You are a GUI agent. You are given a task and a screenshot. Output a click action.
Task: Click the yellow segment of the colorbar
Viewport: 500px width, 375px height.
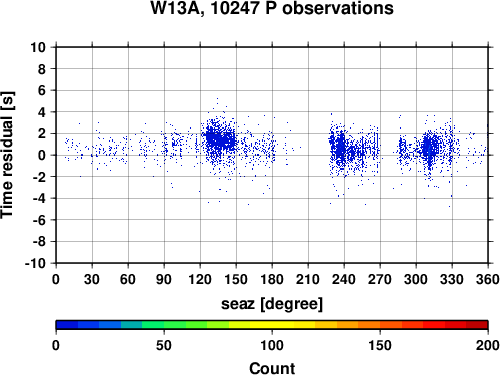coord(272,325)
